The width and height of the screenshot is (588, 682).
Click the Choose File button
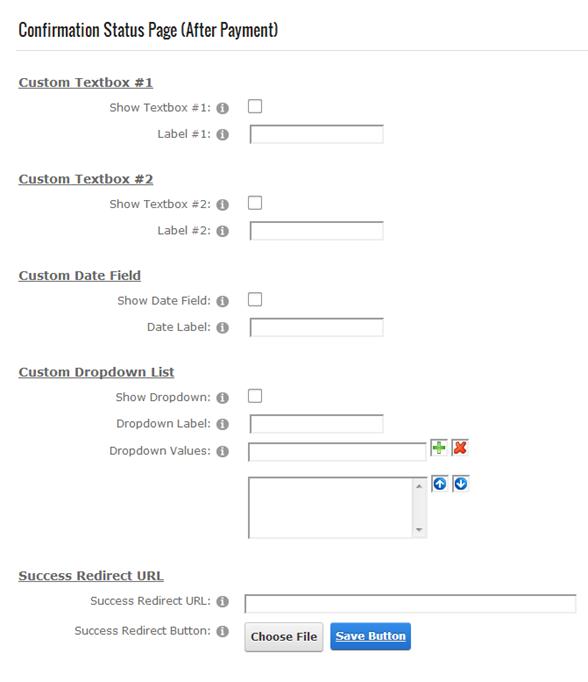(x=284, y=637)
